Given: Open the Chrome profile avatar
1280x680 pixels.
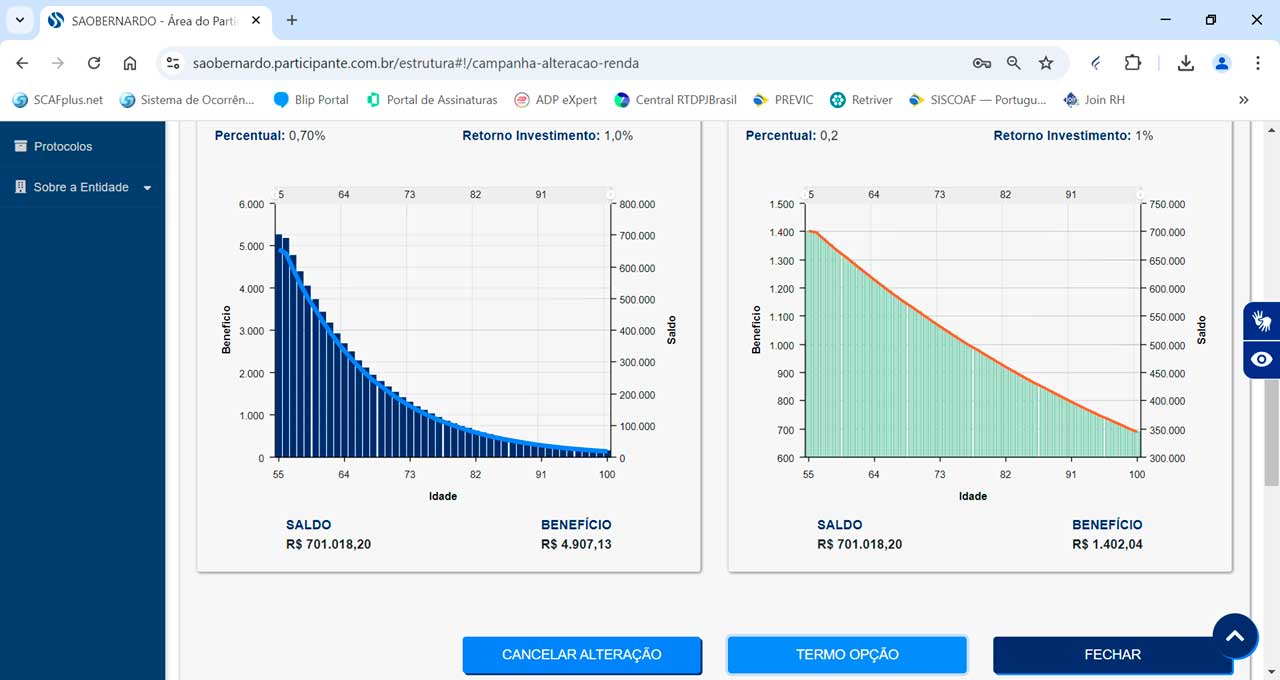Looking at the screenshot, I should tap(1222, 63).
